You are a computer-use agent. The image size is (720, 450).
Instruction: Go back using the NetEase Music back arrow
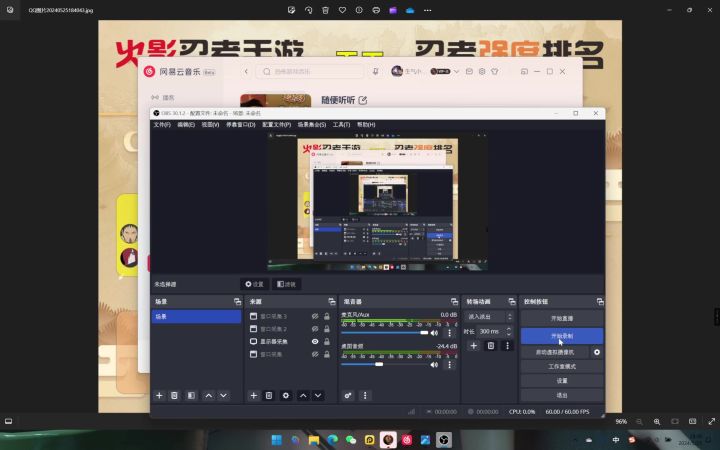pyautogui.click(x=246, y=72)
